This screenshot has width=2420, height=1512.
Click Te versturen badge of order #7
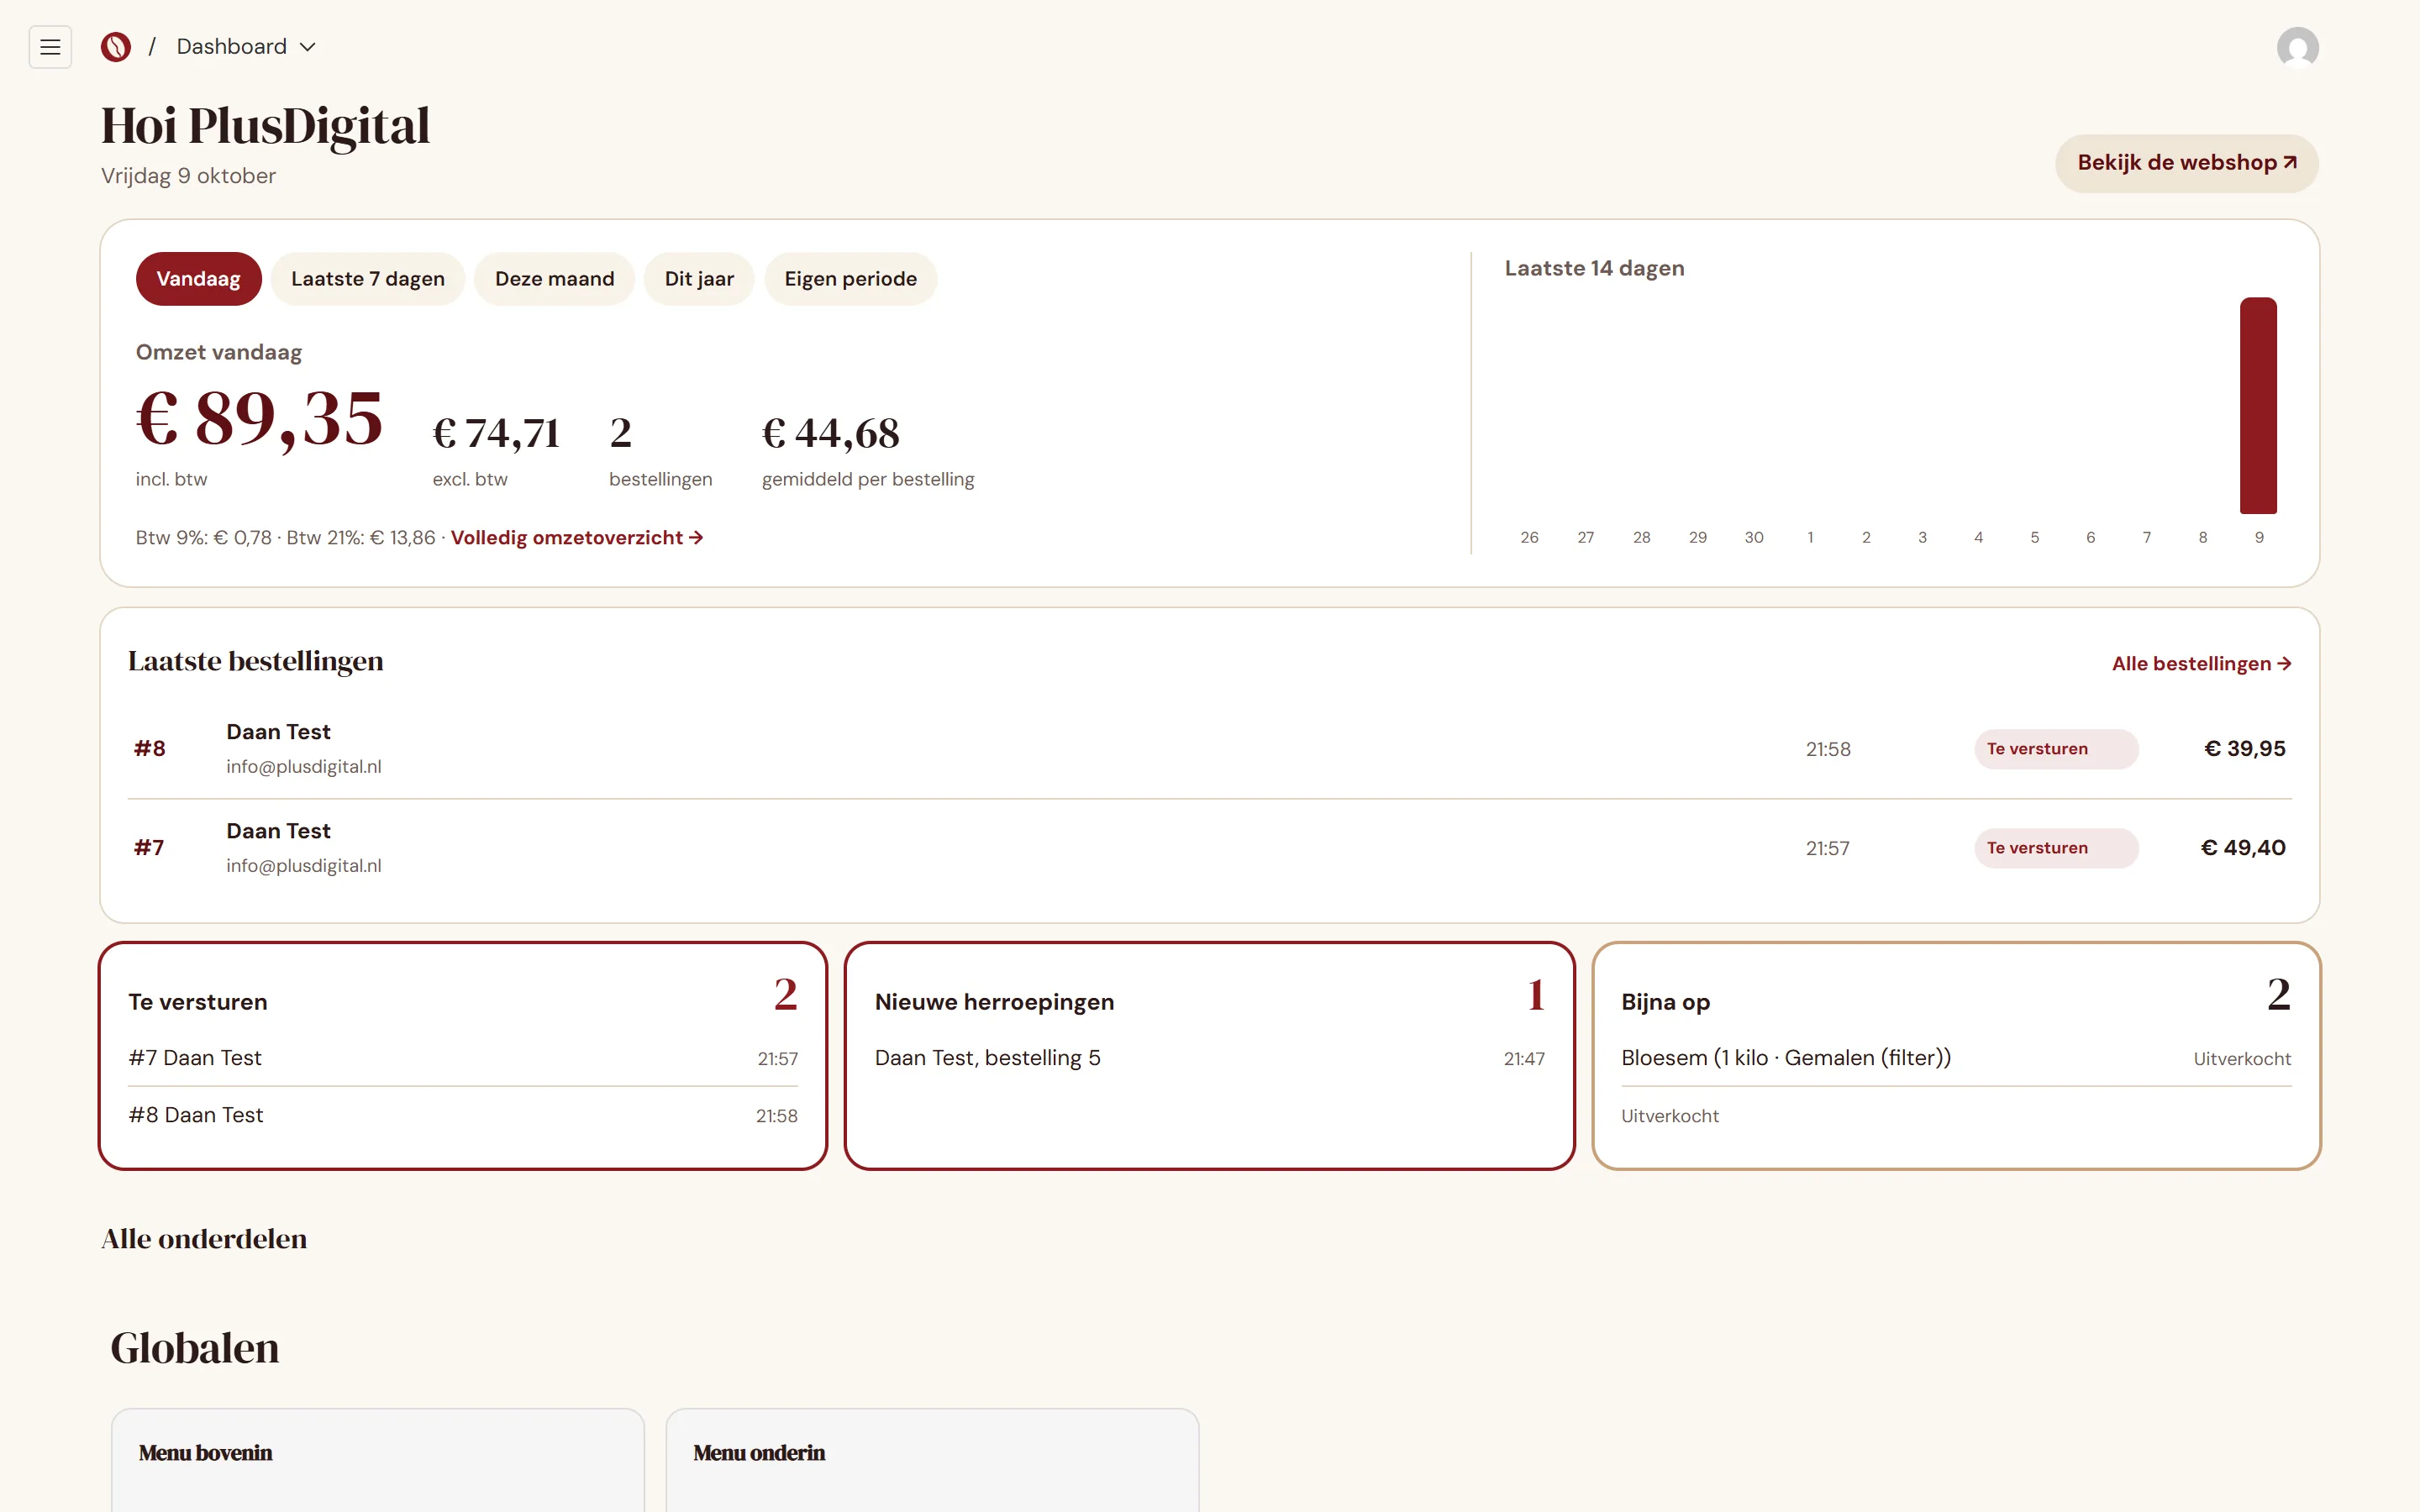tap(2056, 848)
